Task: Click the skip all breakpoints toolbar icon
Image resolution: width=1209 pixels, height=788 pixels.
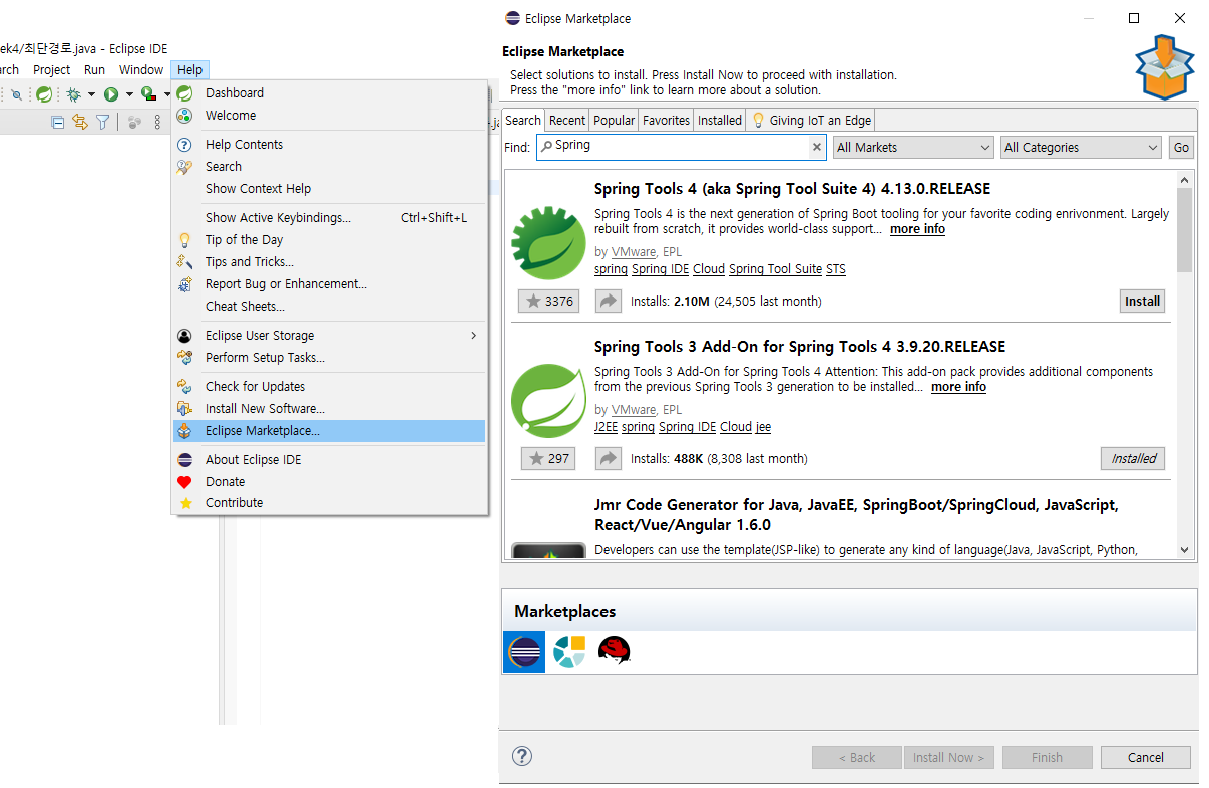Action: 16,94
